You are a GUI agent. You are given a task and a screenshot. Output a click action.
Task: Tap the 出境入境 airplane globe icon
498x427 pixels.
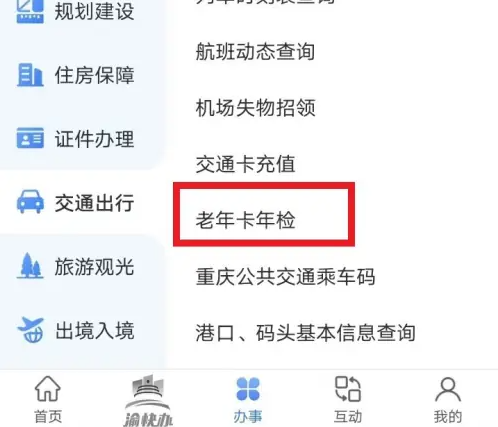coord(30,330)
